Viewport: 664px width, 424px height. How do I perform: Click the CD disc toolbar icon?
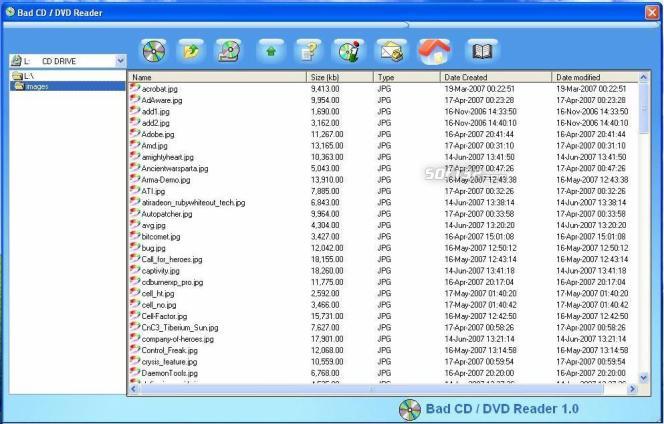(154, 52)
